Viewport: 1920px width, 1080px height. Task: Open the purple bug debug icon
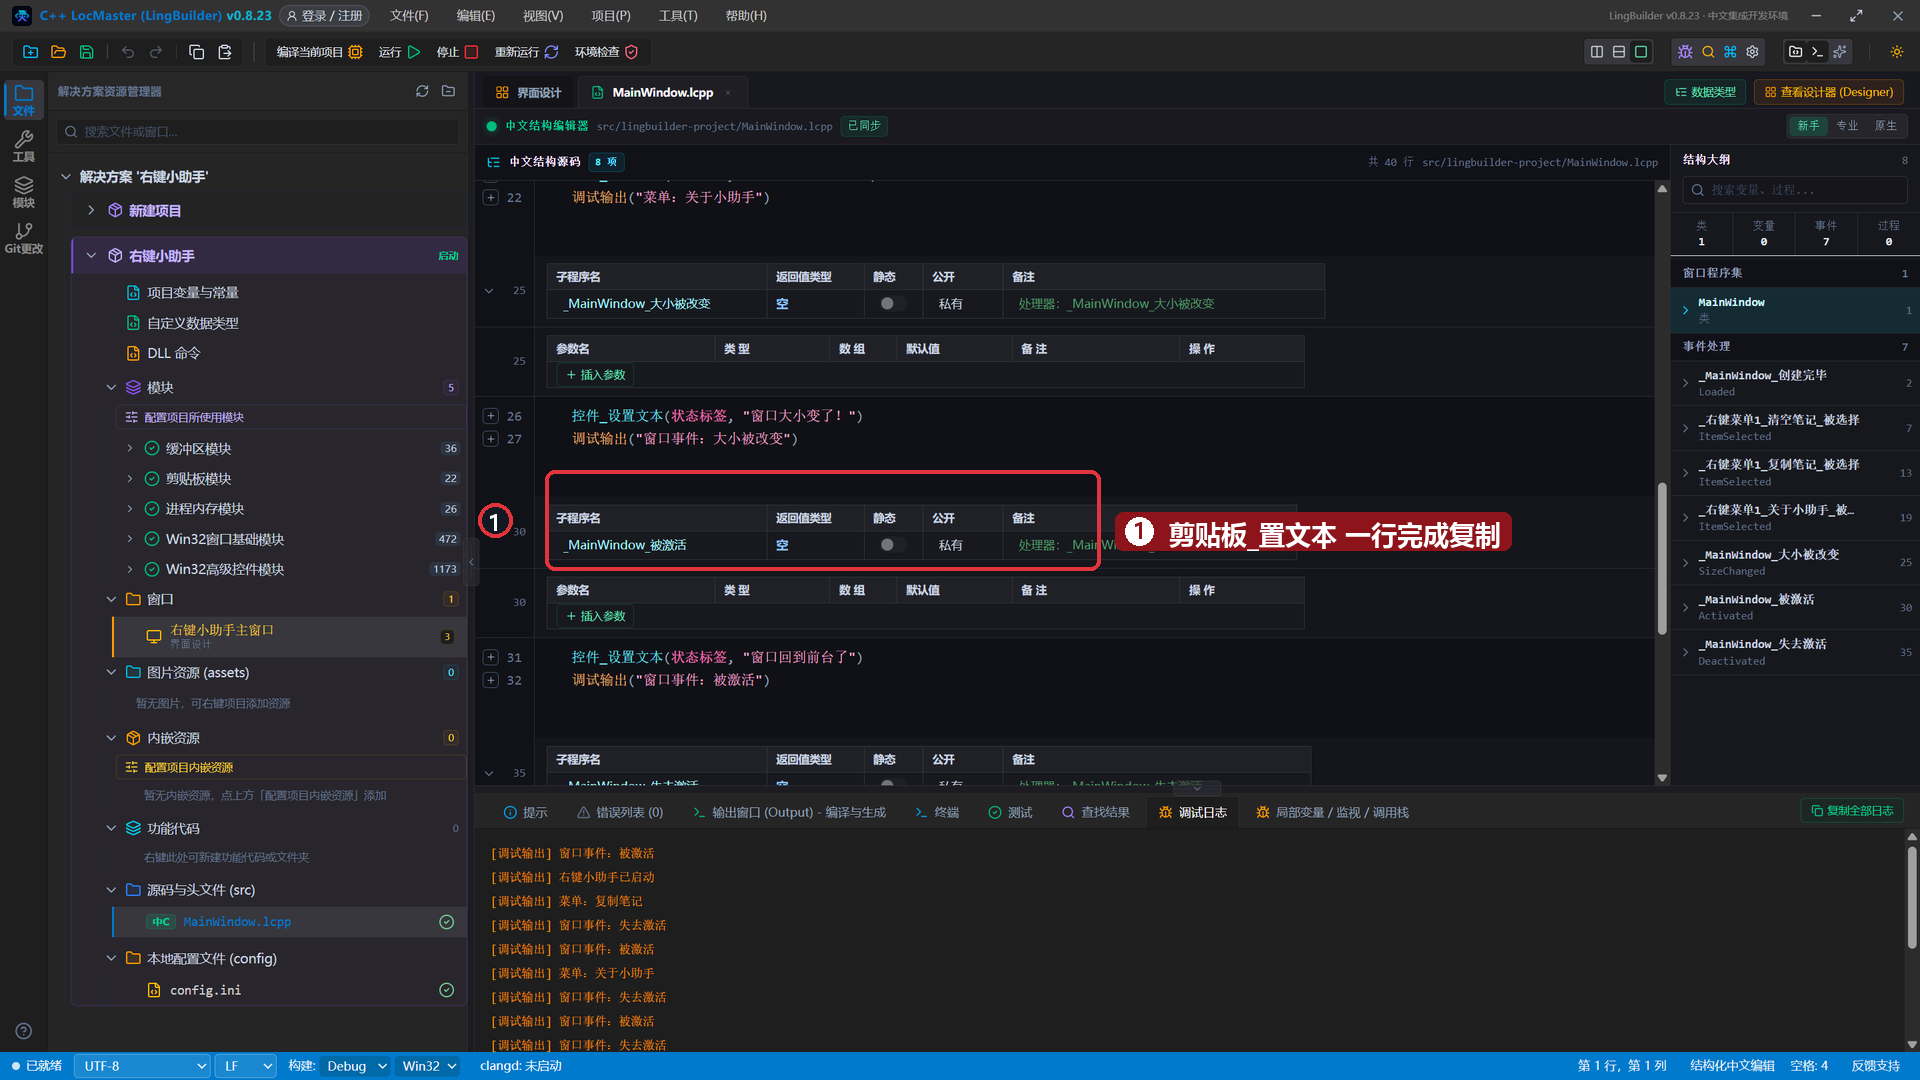(1685, 52)
